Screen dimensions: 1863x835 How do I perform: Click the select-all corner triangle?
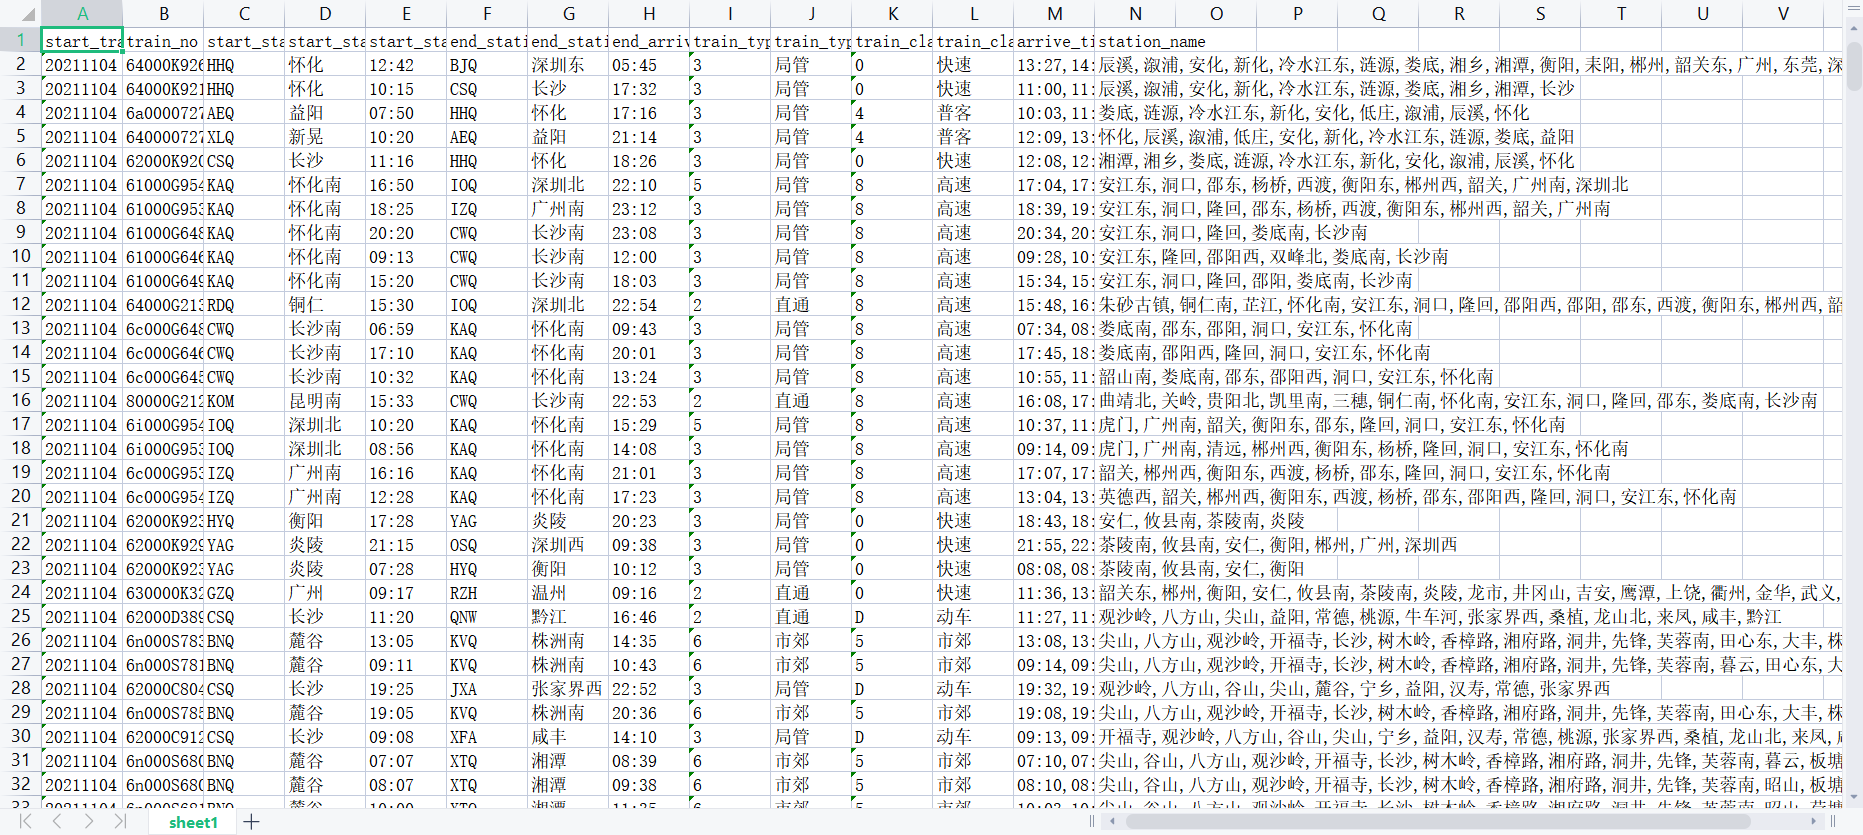28,14
